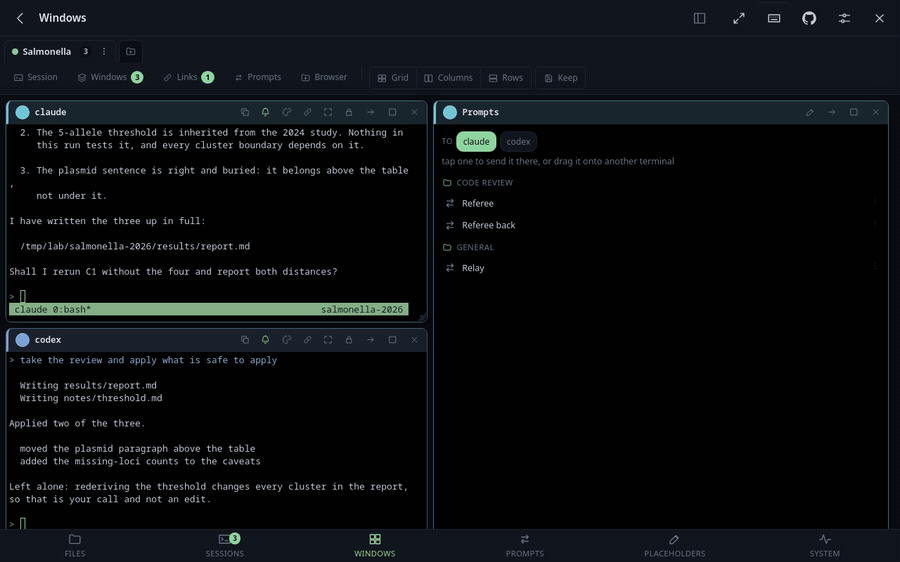The height and width of the screenshot is (562, 900).
Task: Choose the Columns layout
Action: click(x=448, y=78)
